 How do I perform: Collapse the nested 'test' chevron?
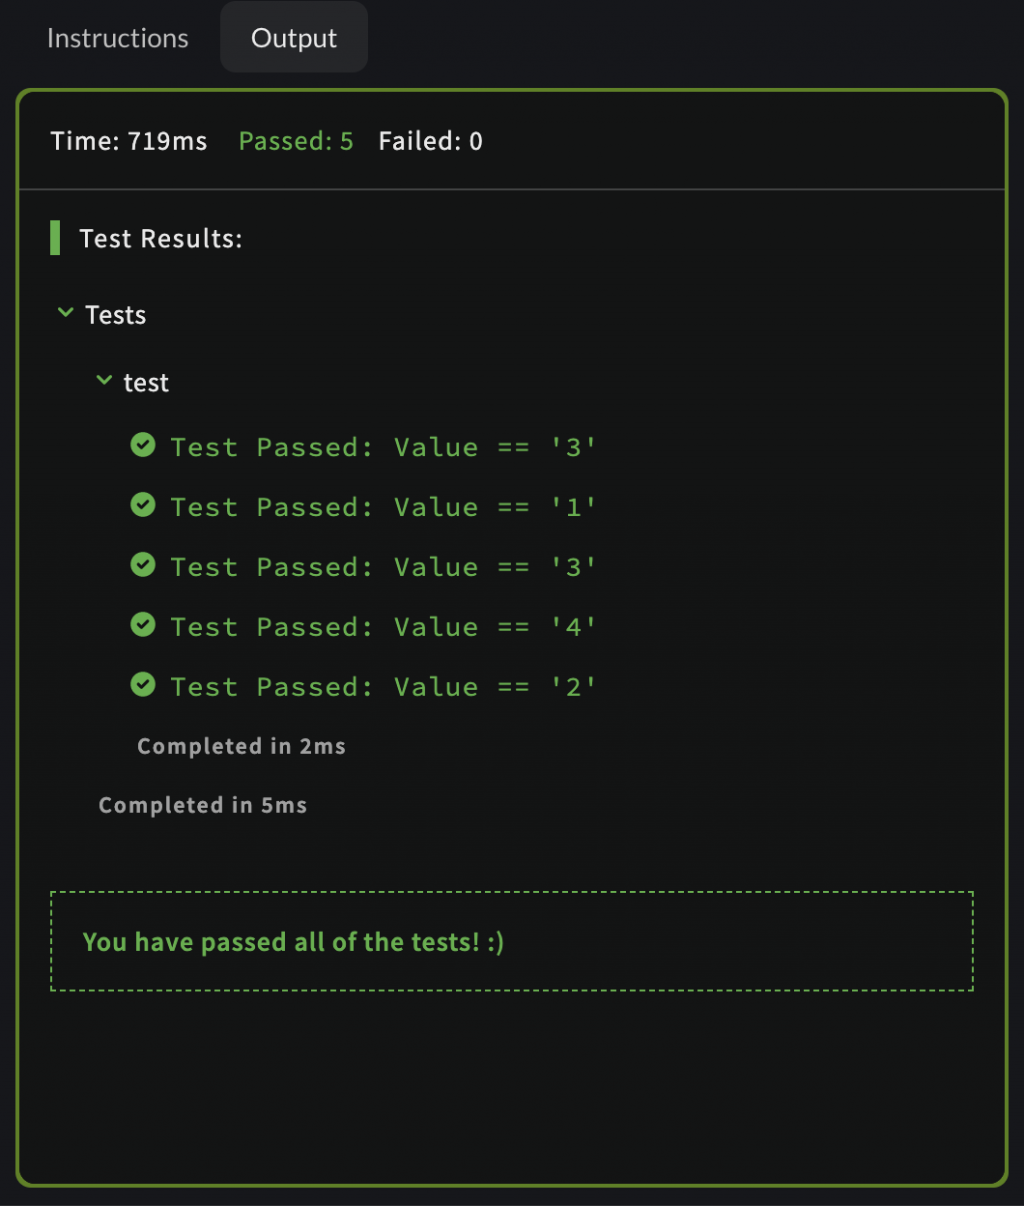pos(104,381)
